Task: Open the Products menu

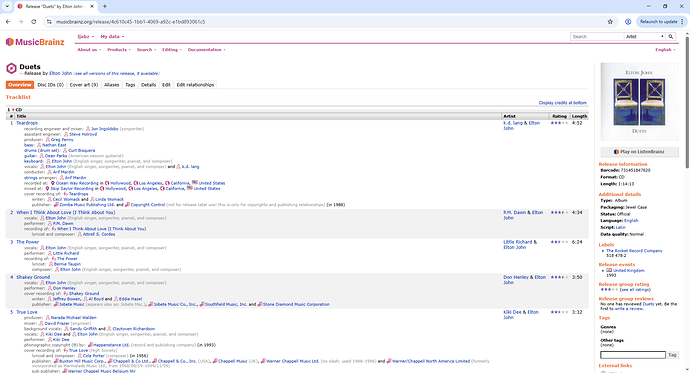Action: click(119, 50)
